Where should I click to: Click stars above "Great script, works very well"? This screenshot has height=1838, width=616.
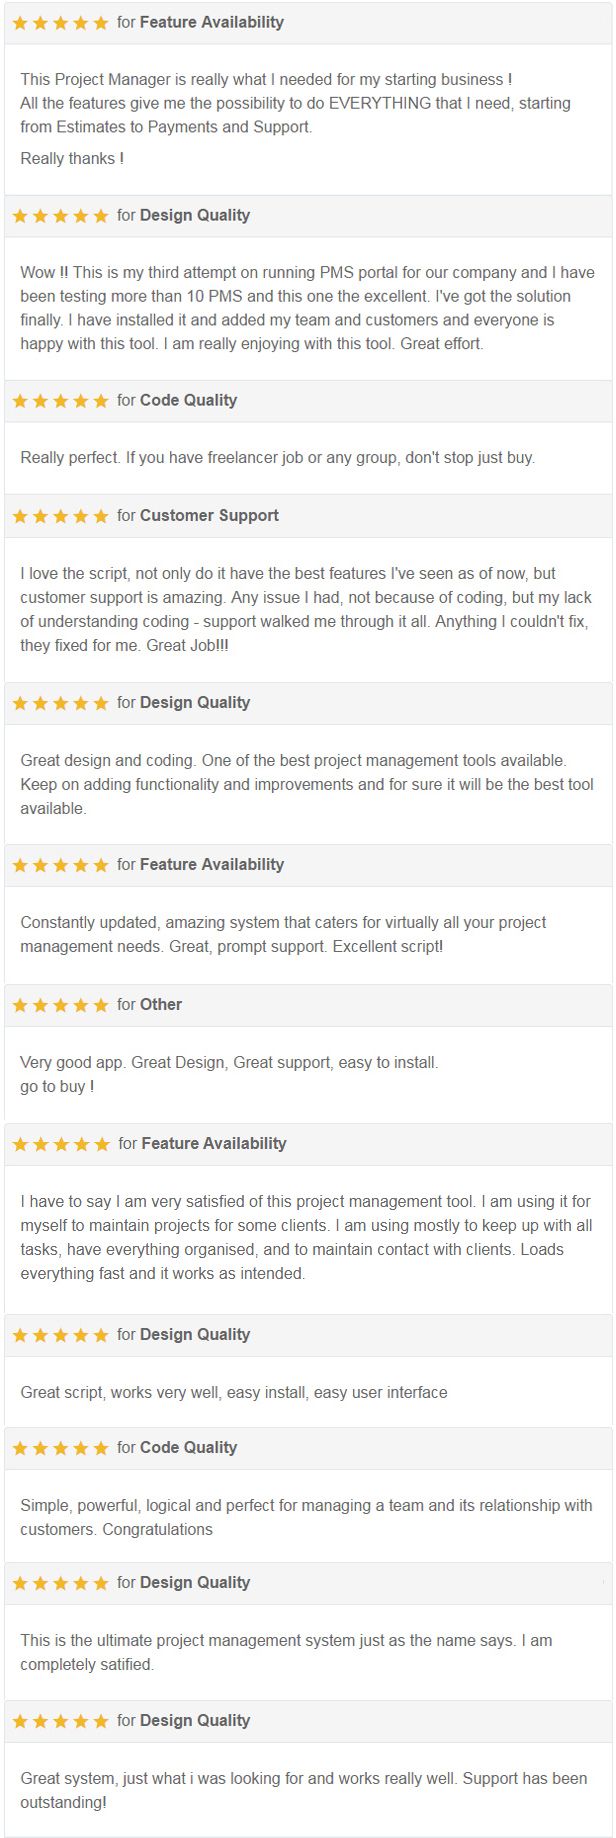[60, 1335]
